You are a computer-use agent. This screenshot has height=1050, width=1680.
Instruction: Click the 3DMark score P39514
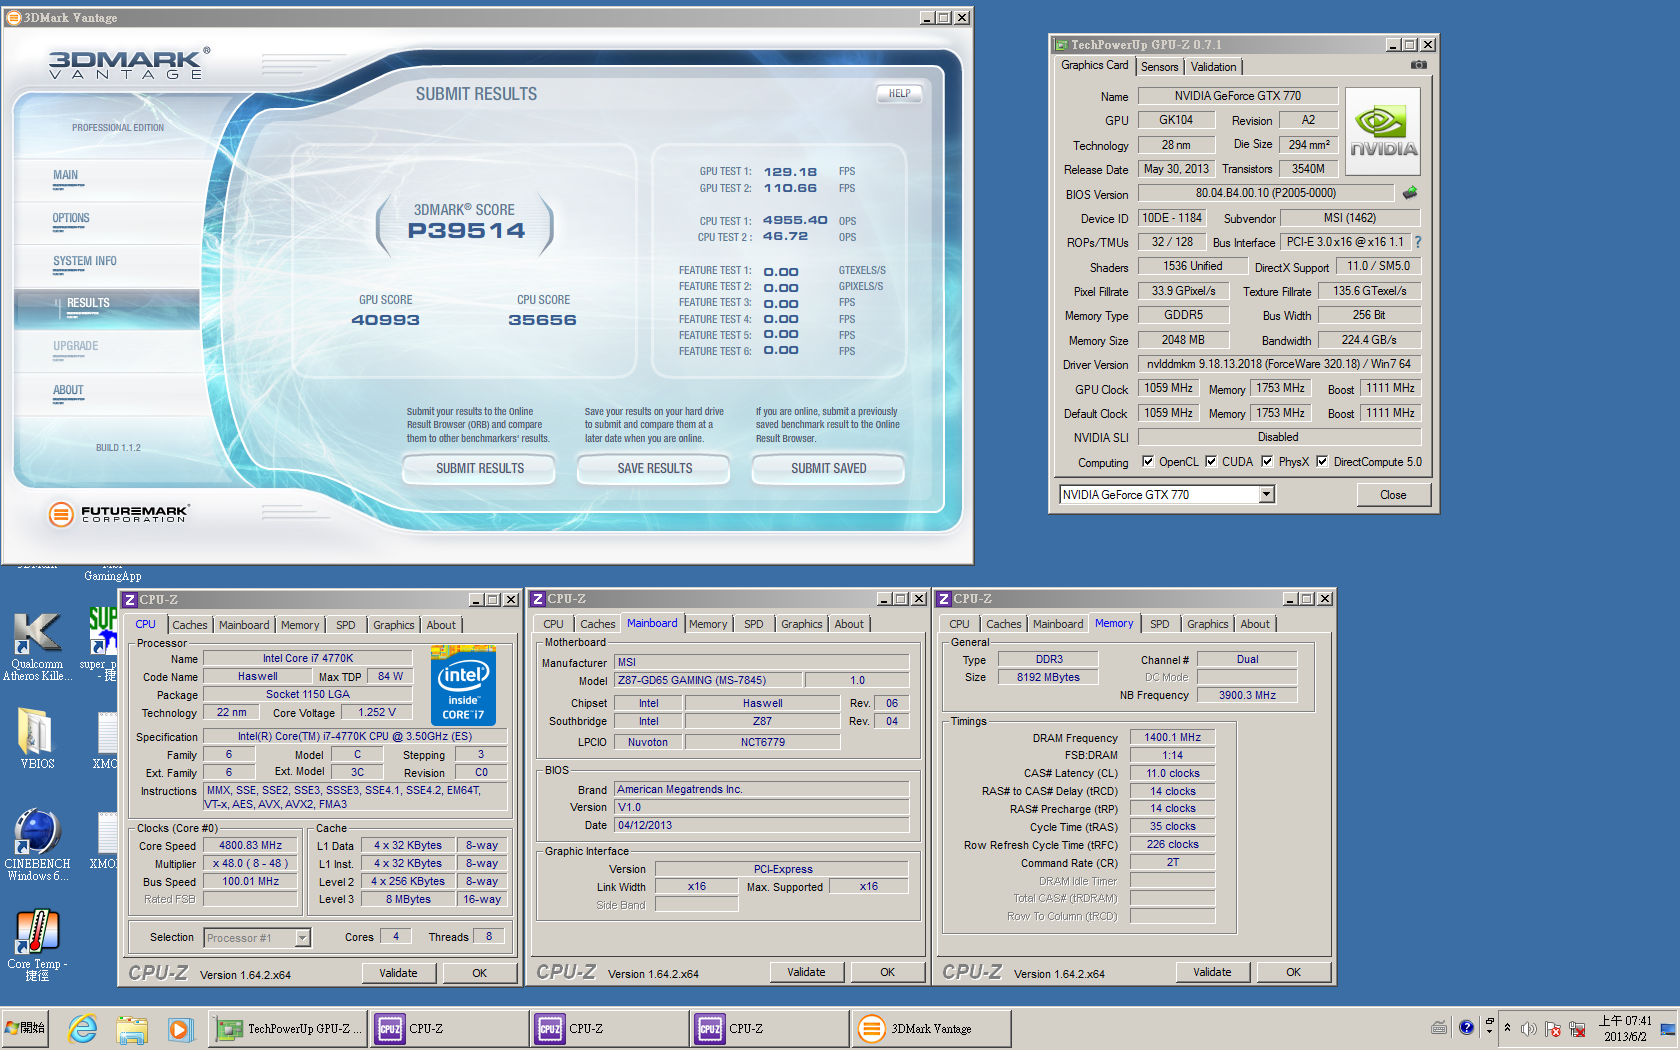[466, 230]
